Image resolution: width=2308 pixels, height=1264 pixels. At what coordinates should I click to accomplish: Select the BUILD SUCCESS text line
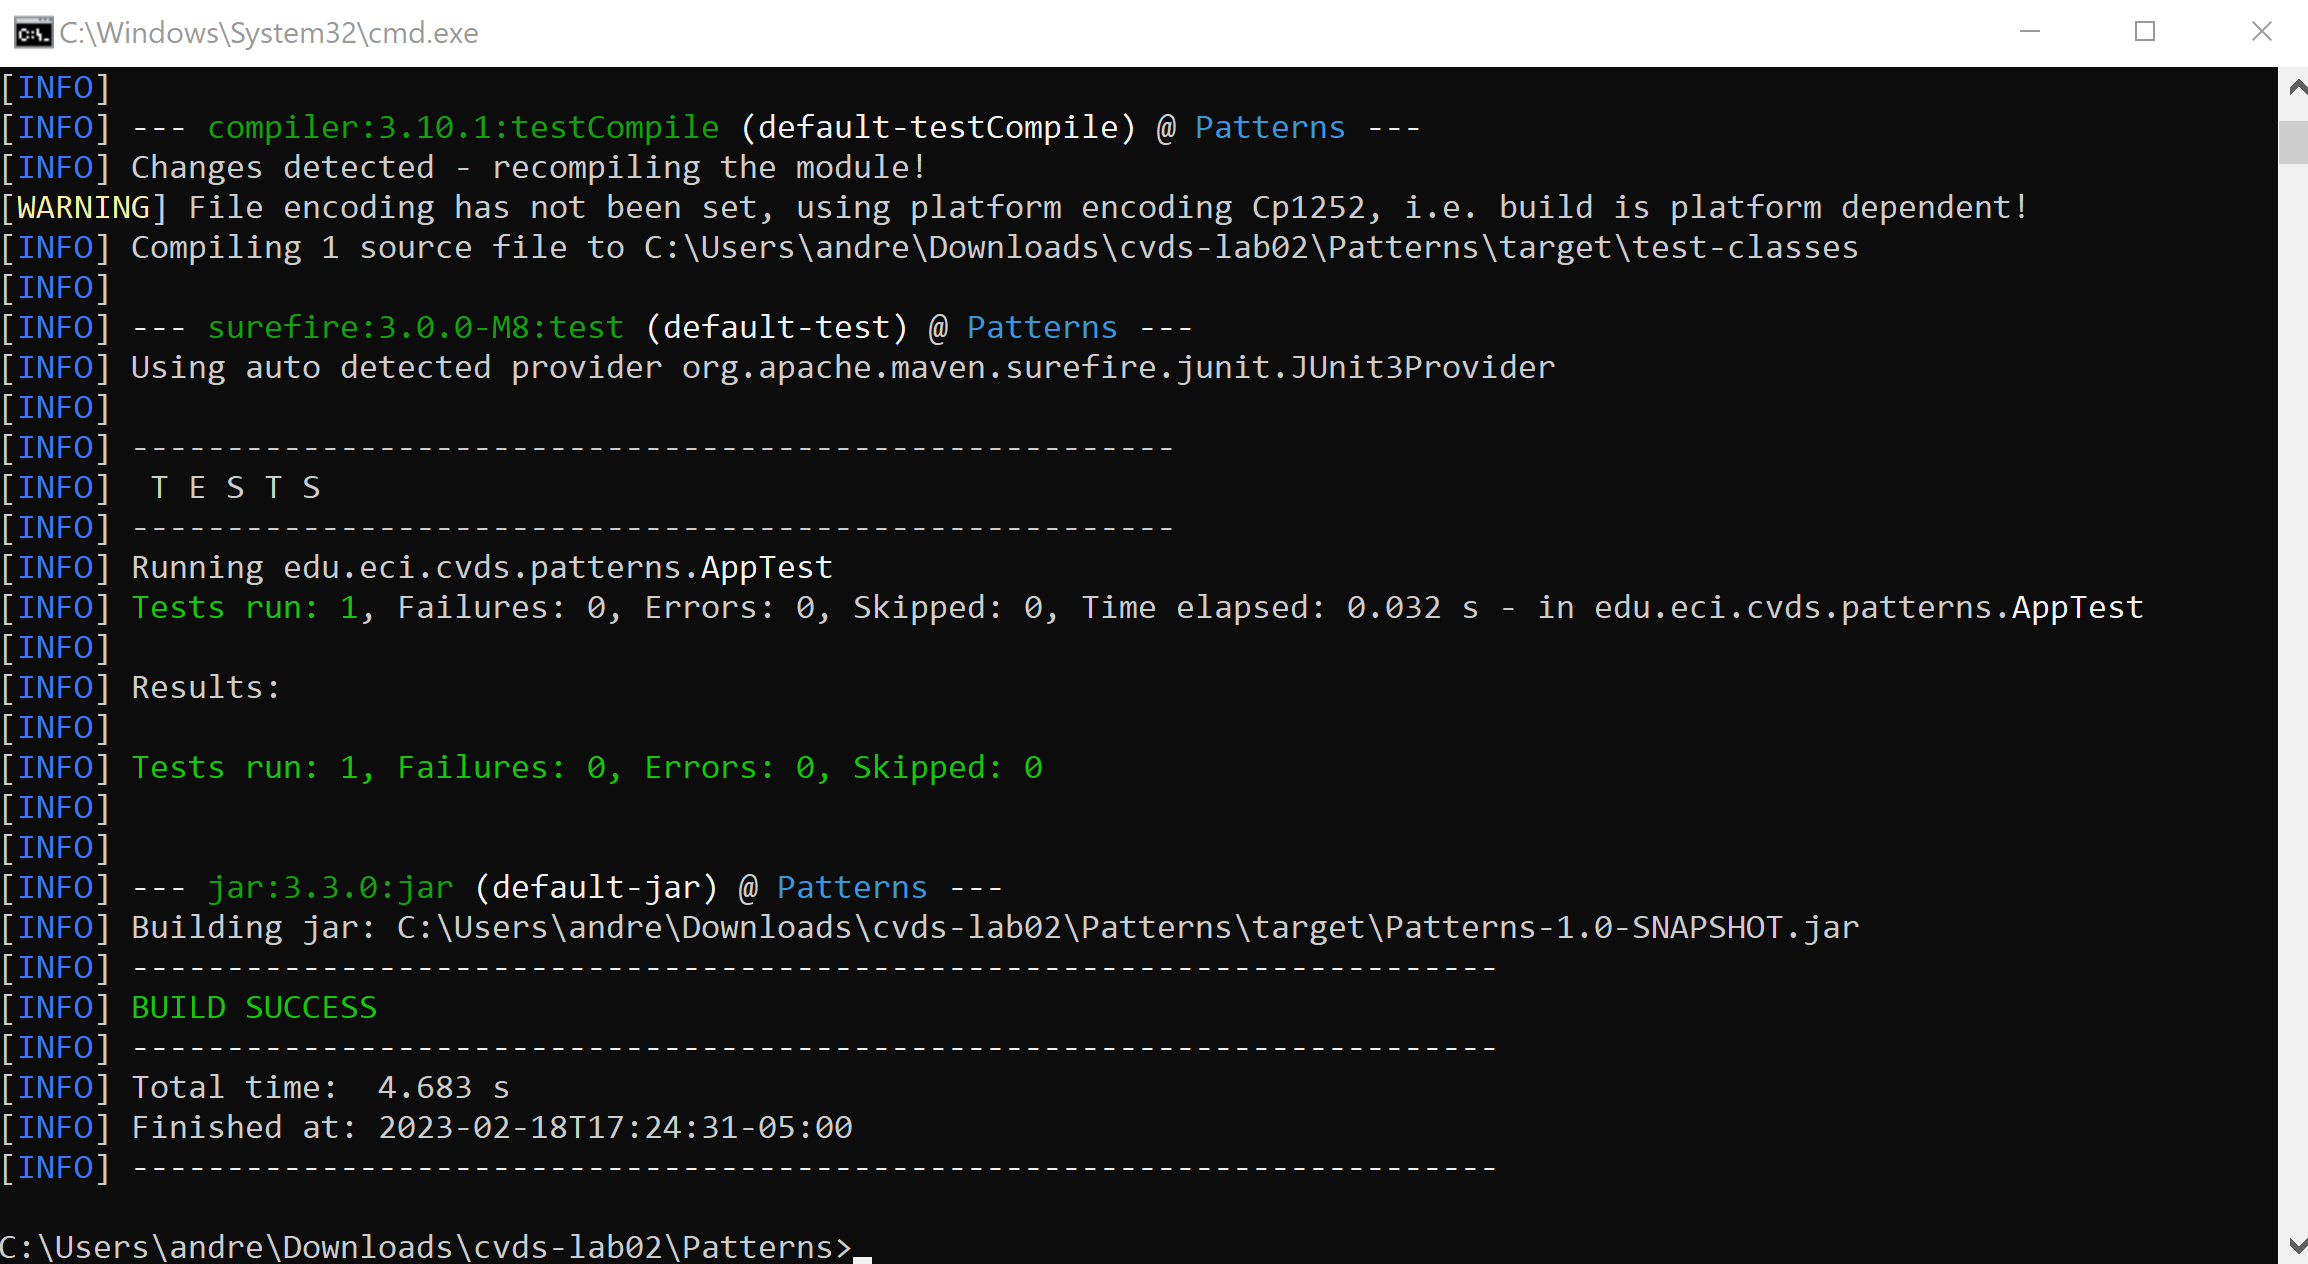253,1007
